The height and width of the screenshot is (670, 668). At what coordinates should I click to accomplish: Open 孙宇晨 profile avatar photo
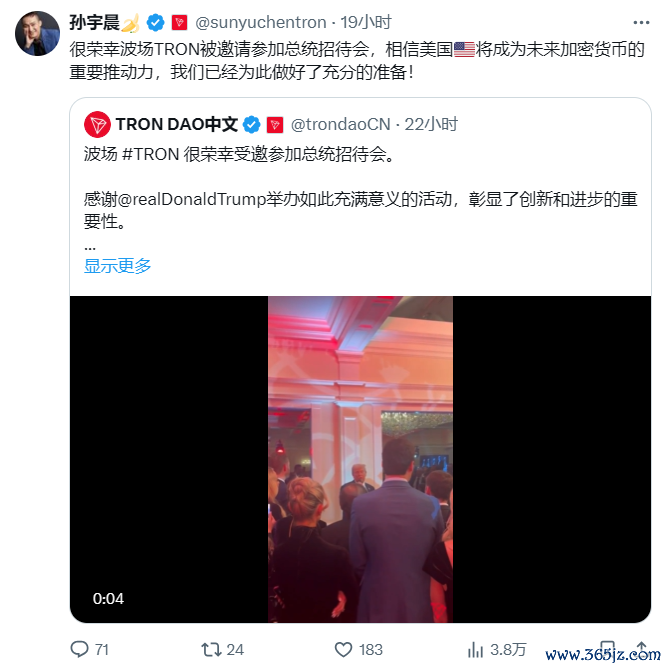[x=37, y=33]
